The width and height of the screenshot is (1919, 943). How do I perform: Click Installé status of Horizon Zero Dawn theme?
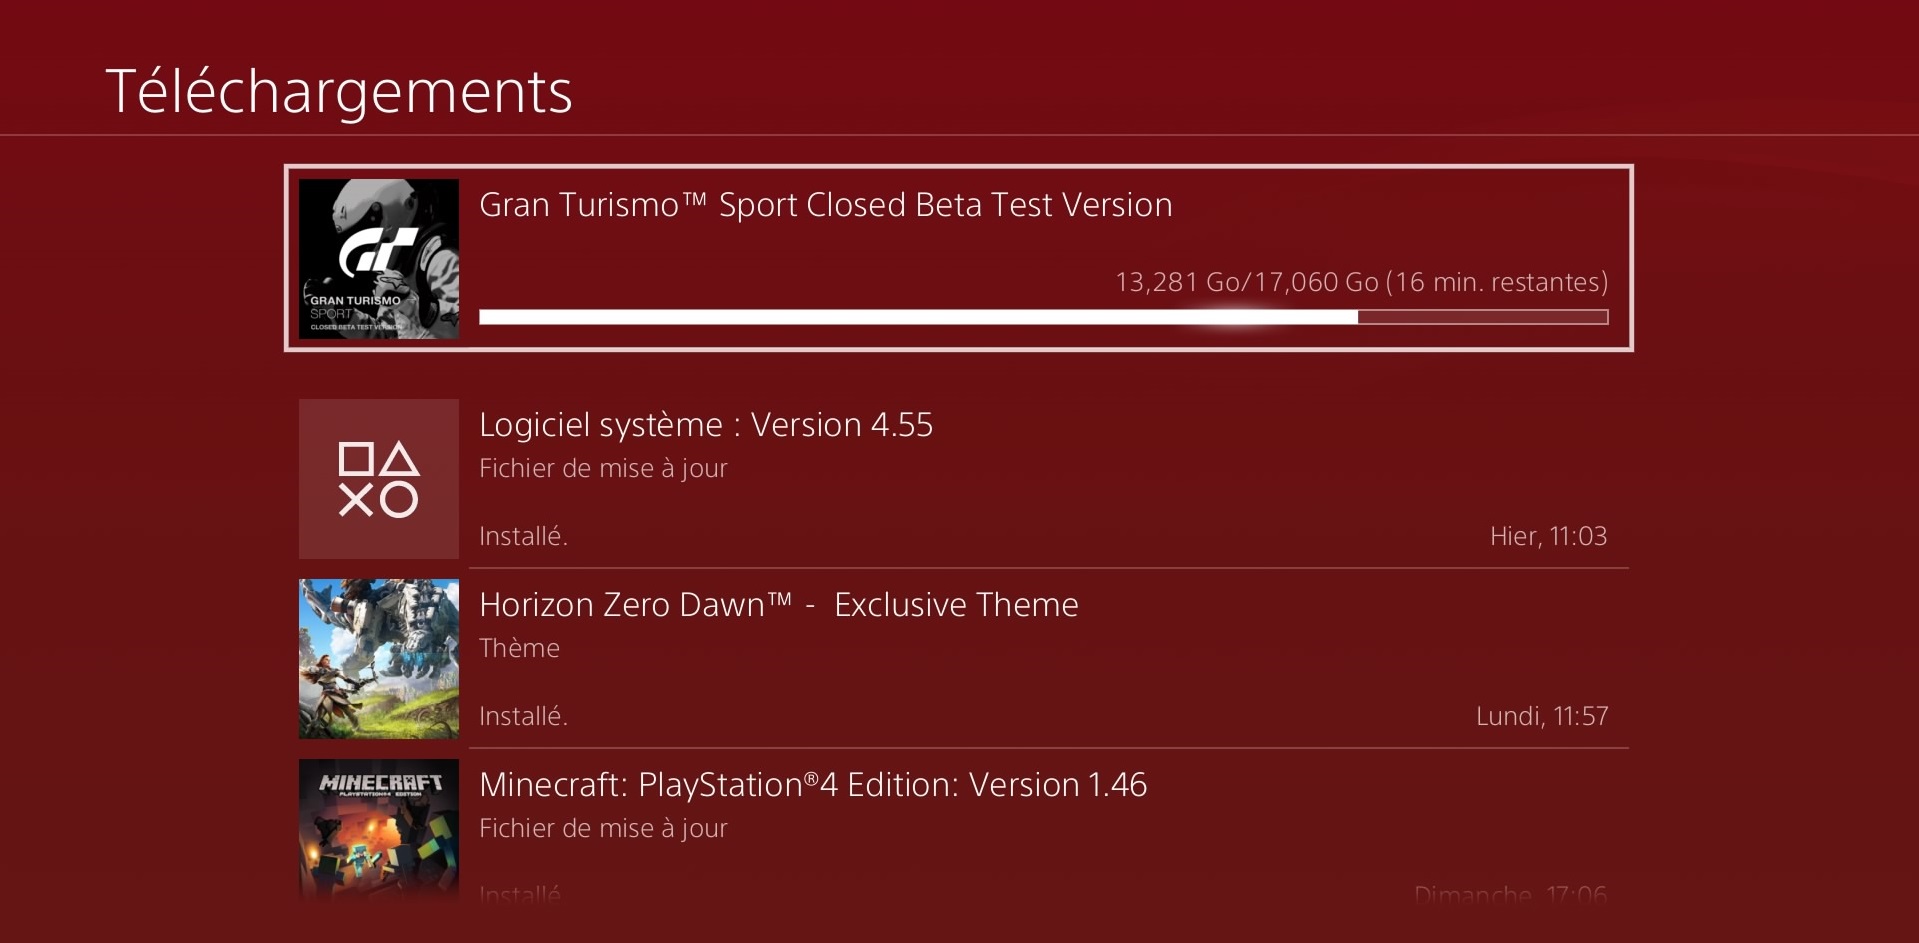click(523, 716)
